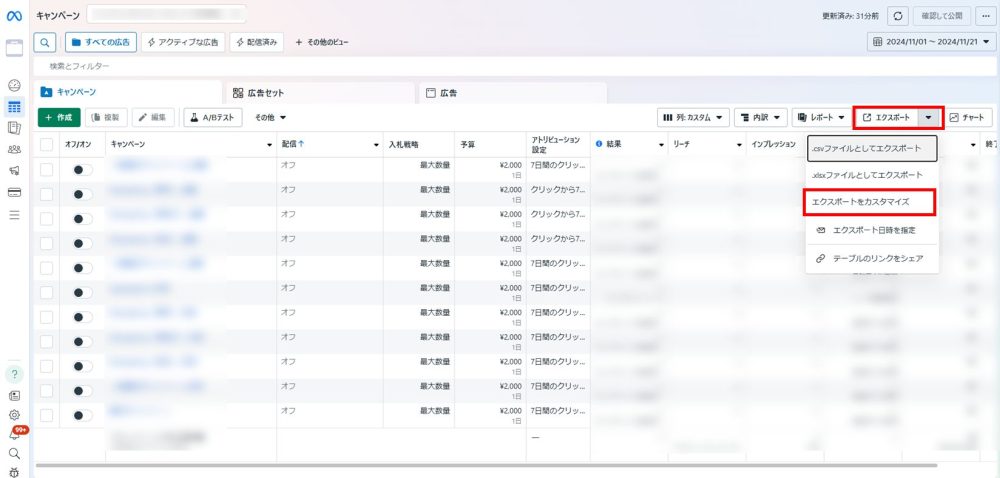Select .xlsxファイルとしてエクスポート

872,175
